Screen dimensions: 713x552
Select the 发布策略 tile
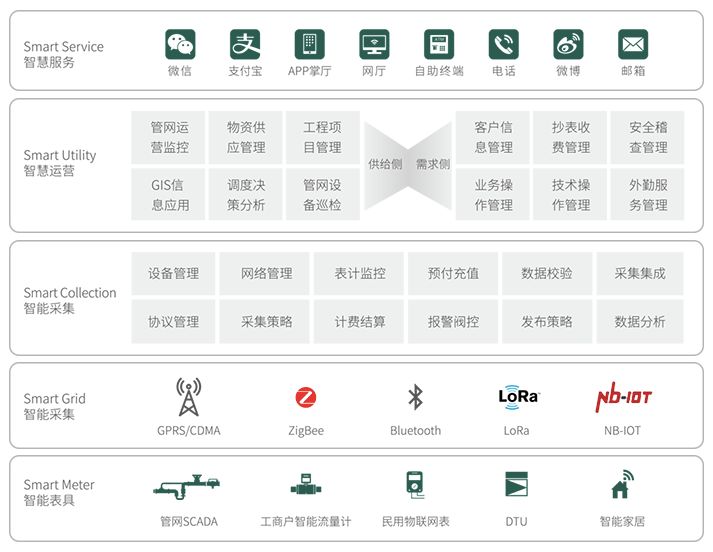coord(547,321)
